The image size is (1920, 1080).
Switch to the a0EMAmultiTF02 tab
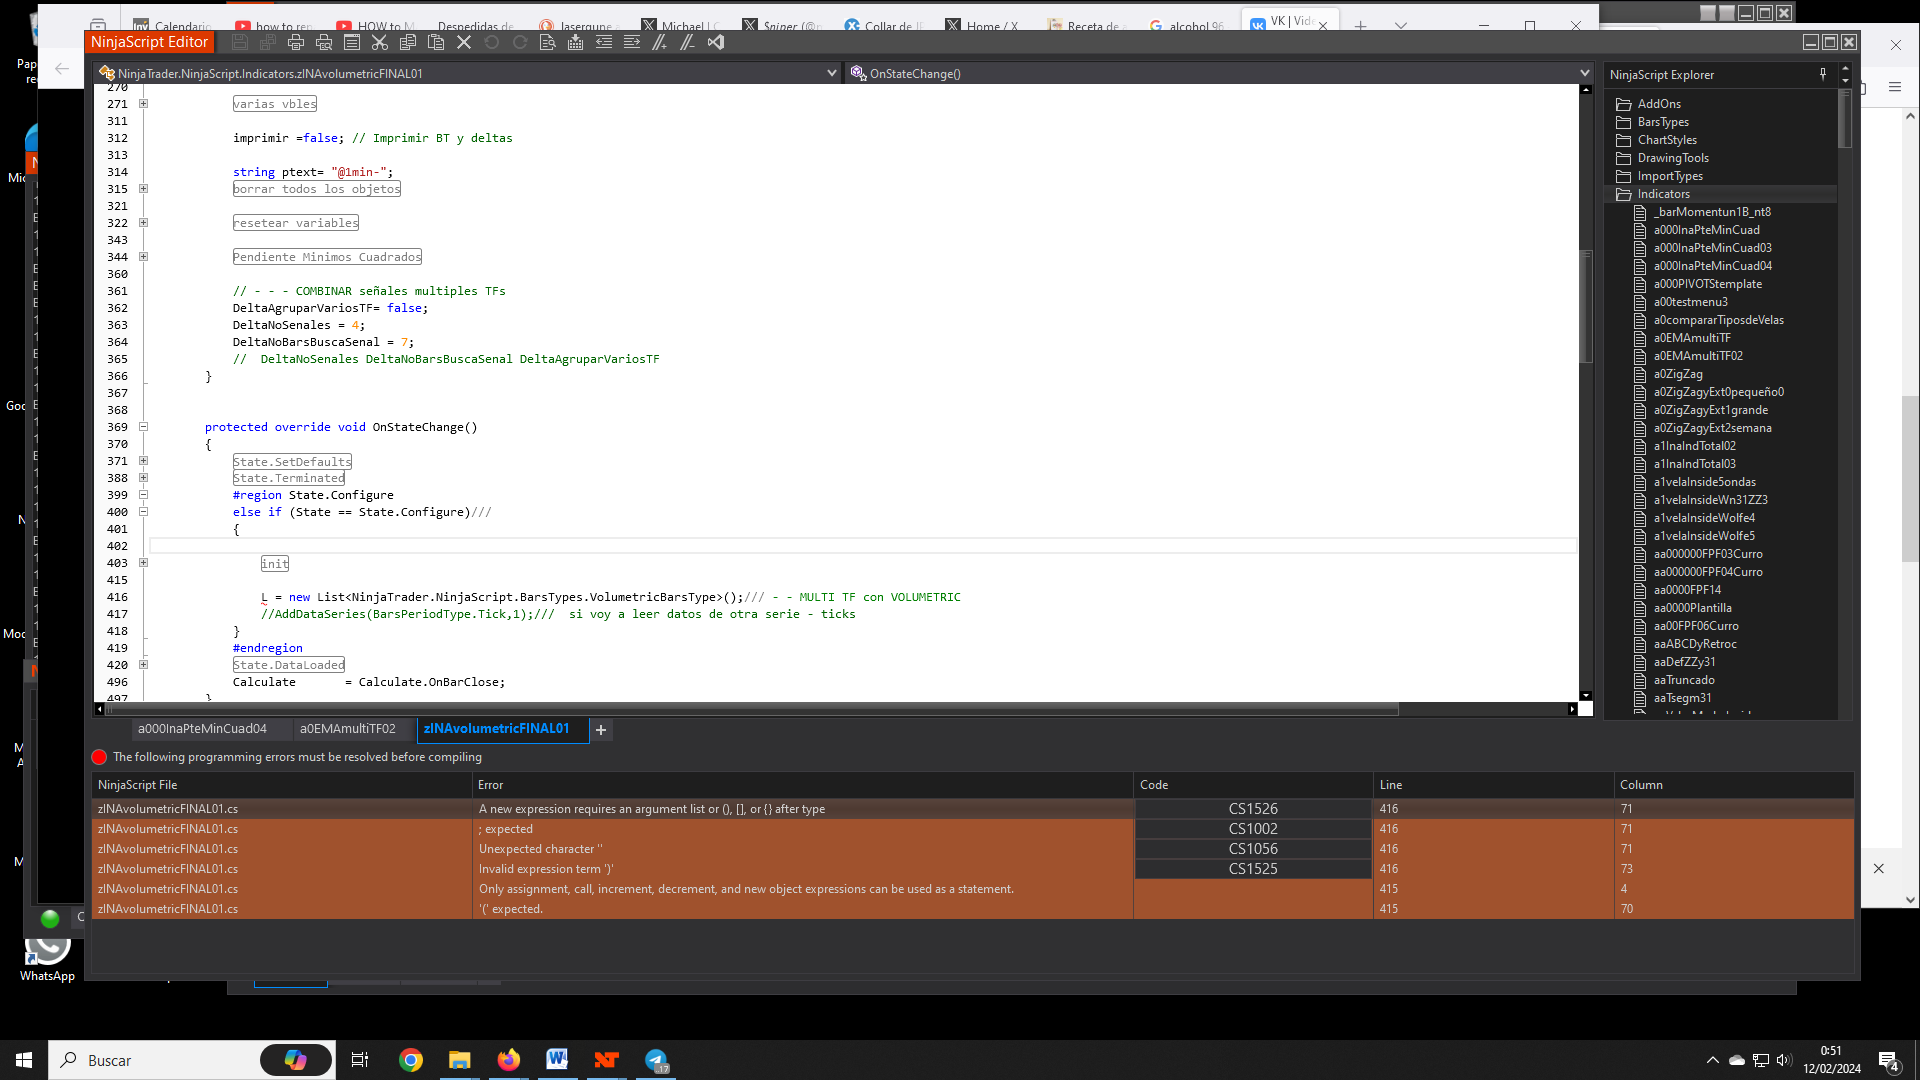[348, 729]
